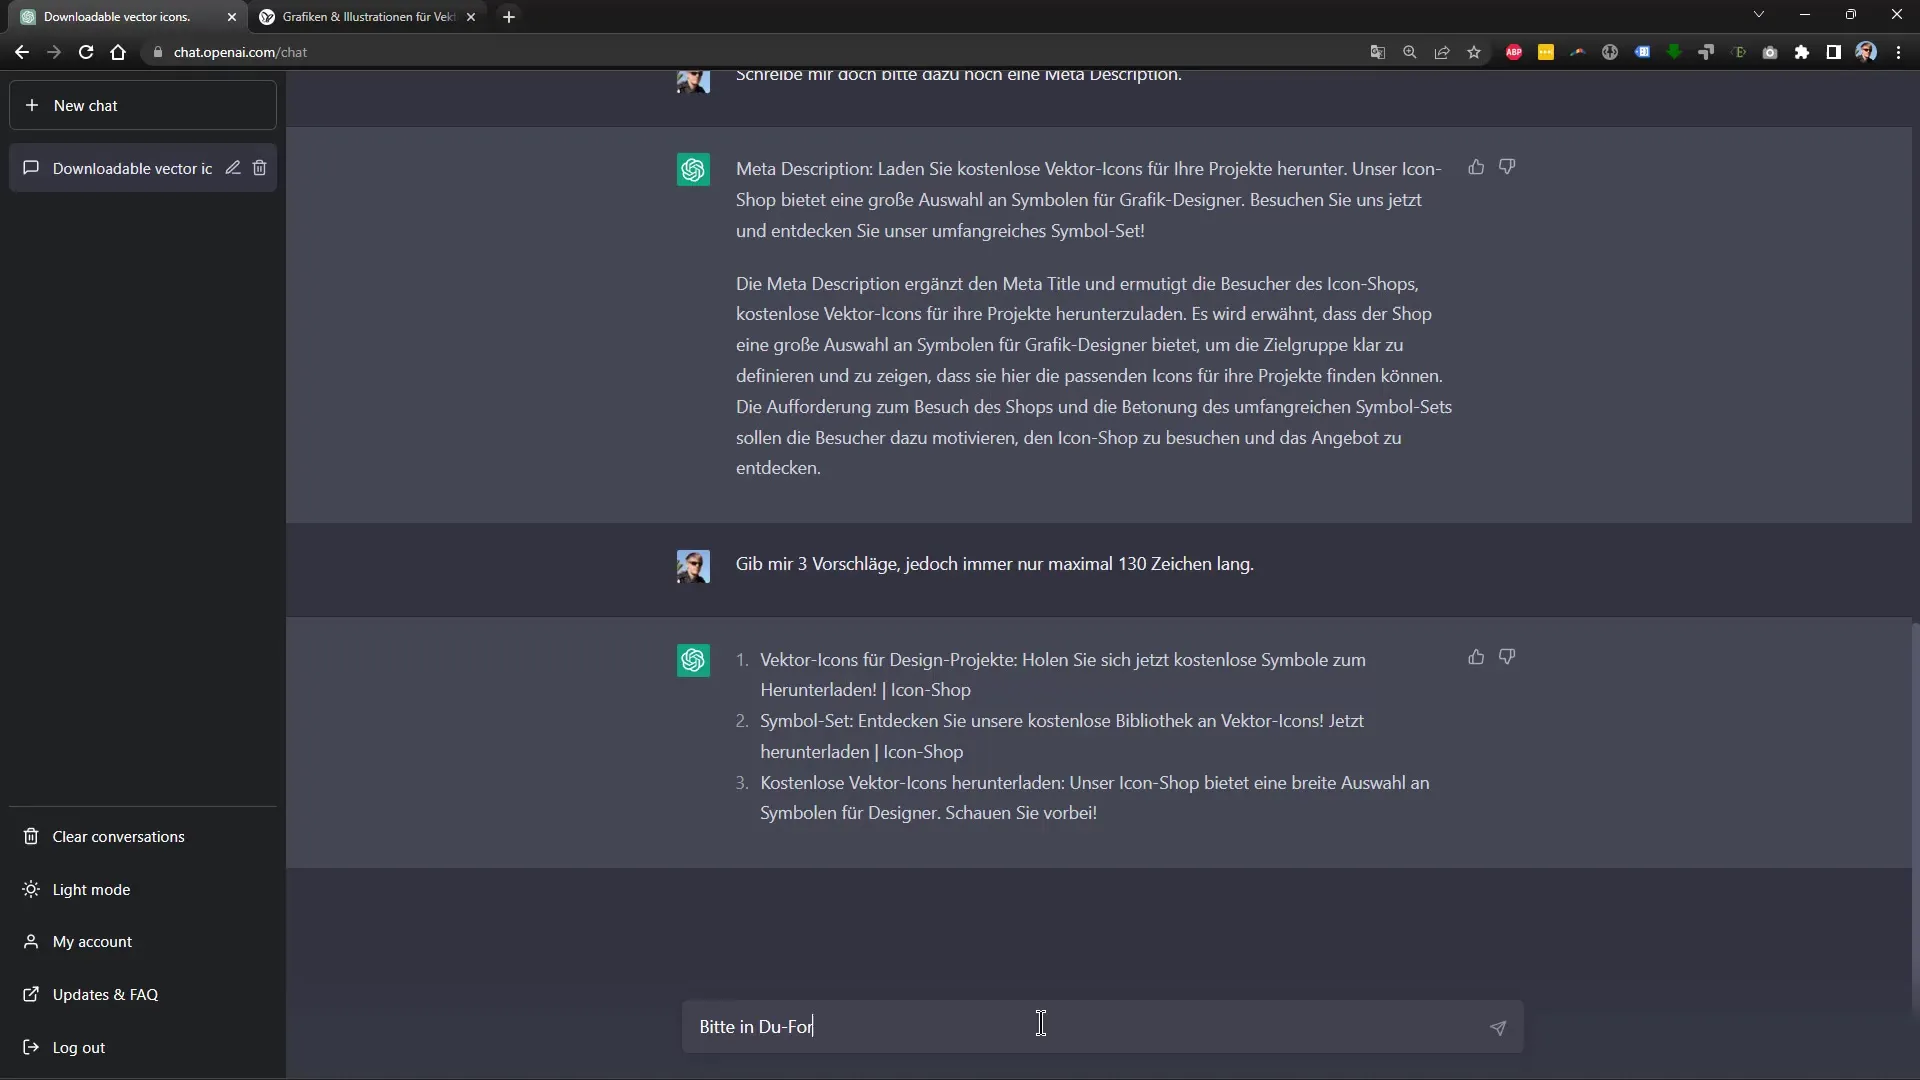Click the forward navigation arrow
This screenshot has height=1080, width=1920.
coord(54,51)
